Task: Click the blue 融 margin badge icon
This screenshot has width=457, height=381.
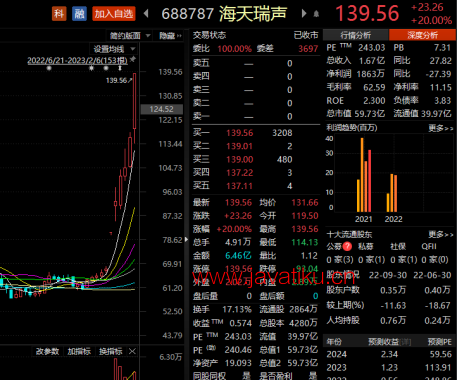Action: [x=79, y=14]
